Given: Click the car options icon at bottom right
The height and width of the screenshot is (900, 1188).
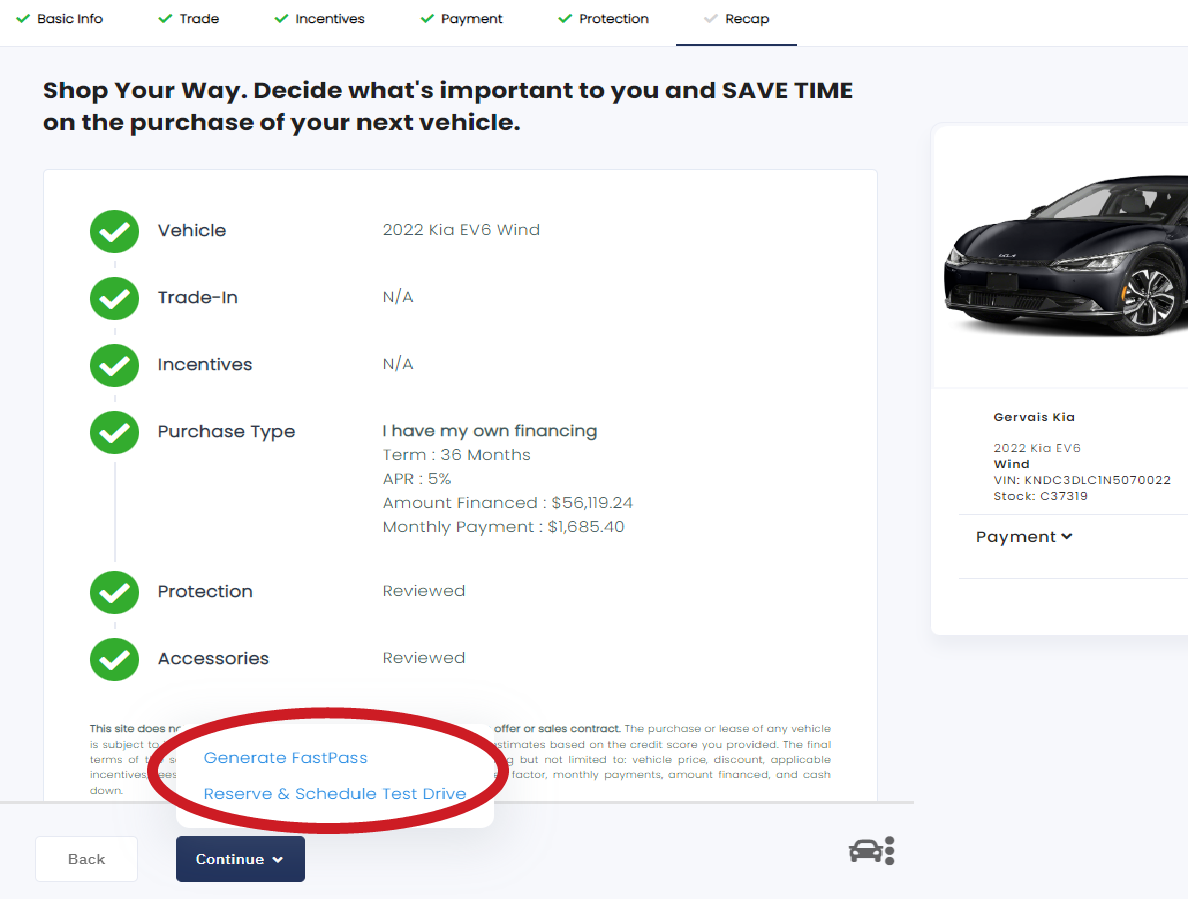Looking at the screenshot, I should (x=872, y=851).
